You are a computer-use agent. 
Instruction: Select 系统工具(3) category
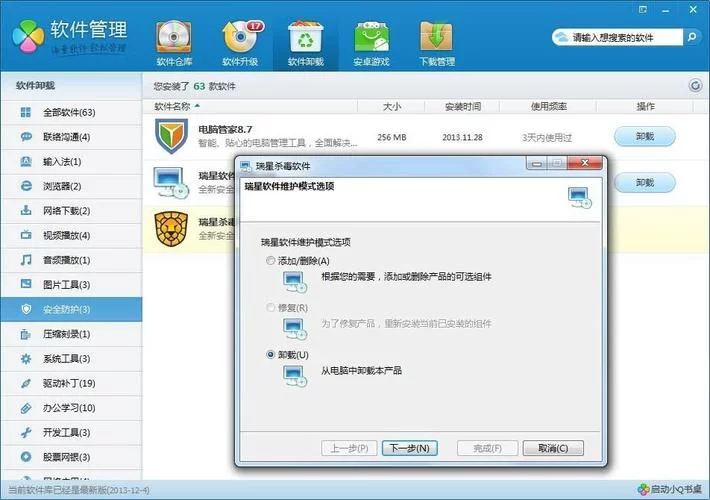point(71,359)
